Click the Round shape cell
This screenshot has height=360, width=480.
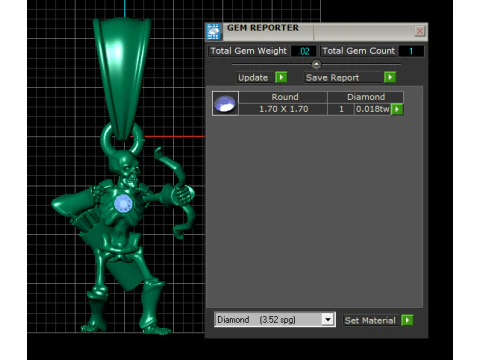pos(283,97)
